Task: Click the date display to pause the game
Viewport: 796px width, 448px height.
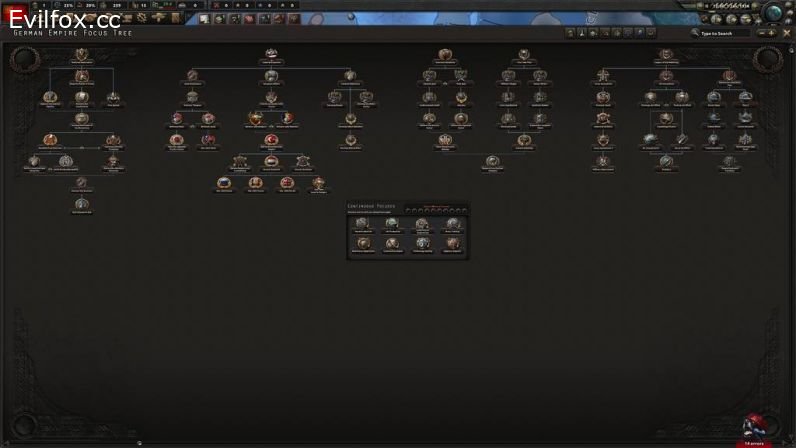Action: click(727, 6)
